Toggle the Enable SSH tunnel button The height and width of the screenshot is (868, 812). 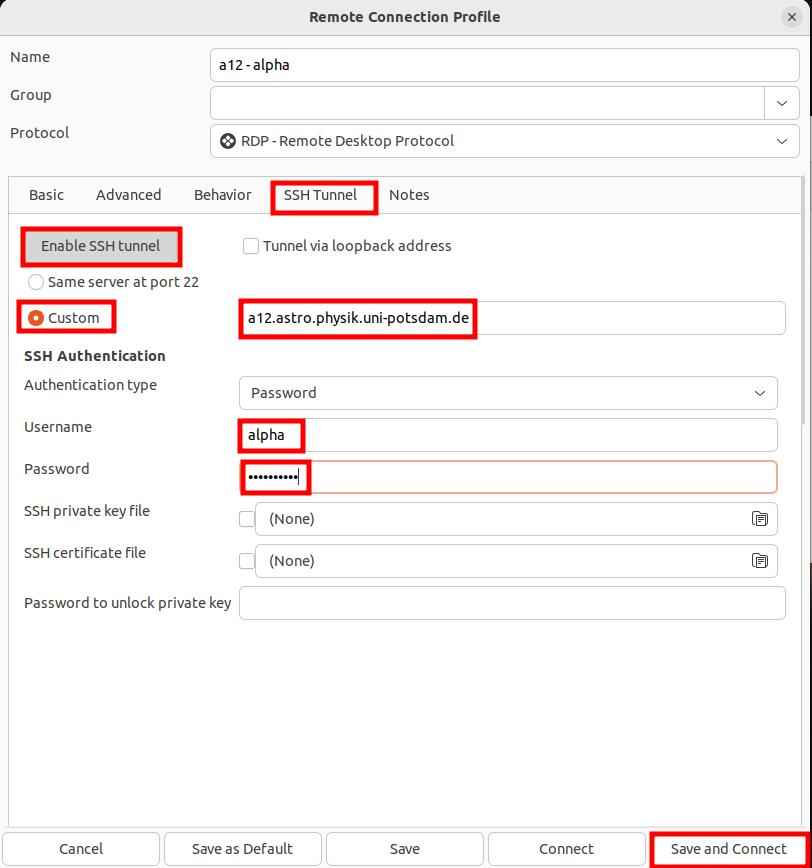(100, 246)
